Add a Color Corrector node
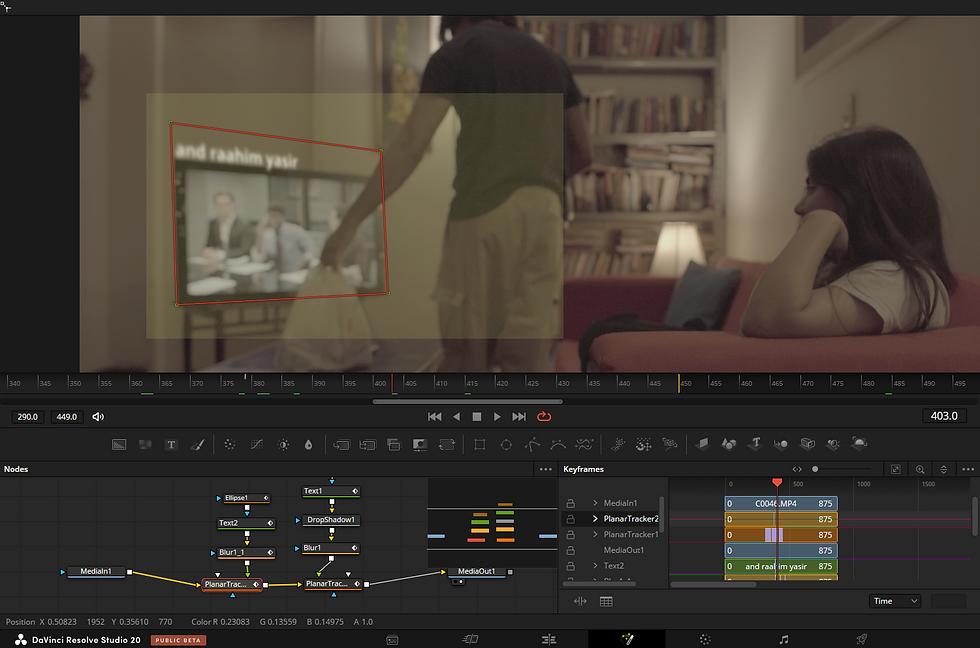The width and height of the screenshot is (980, 648). (x=230, y=444)
